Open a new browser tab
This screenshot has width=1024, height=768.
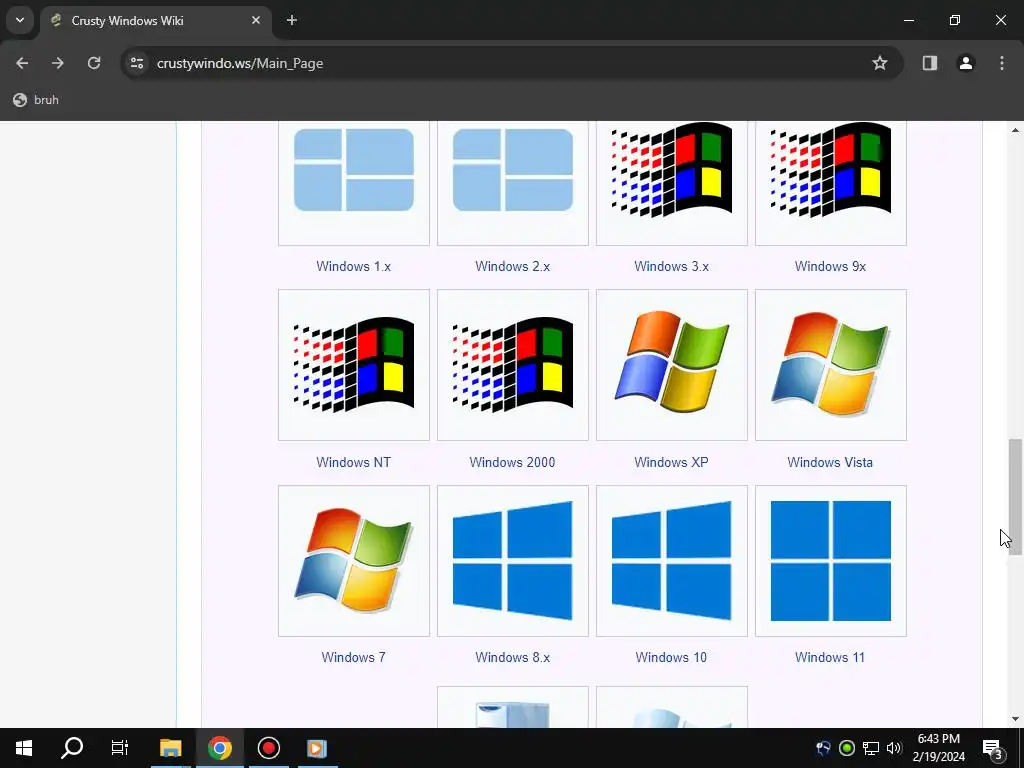[x=292, y=20]
